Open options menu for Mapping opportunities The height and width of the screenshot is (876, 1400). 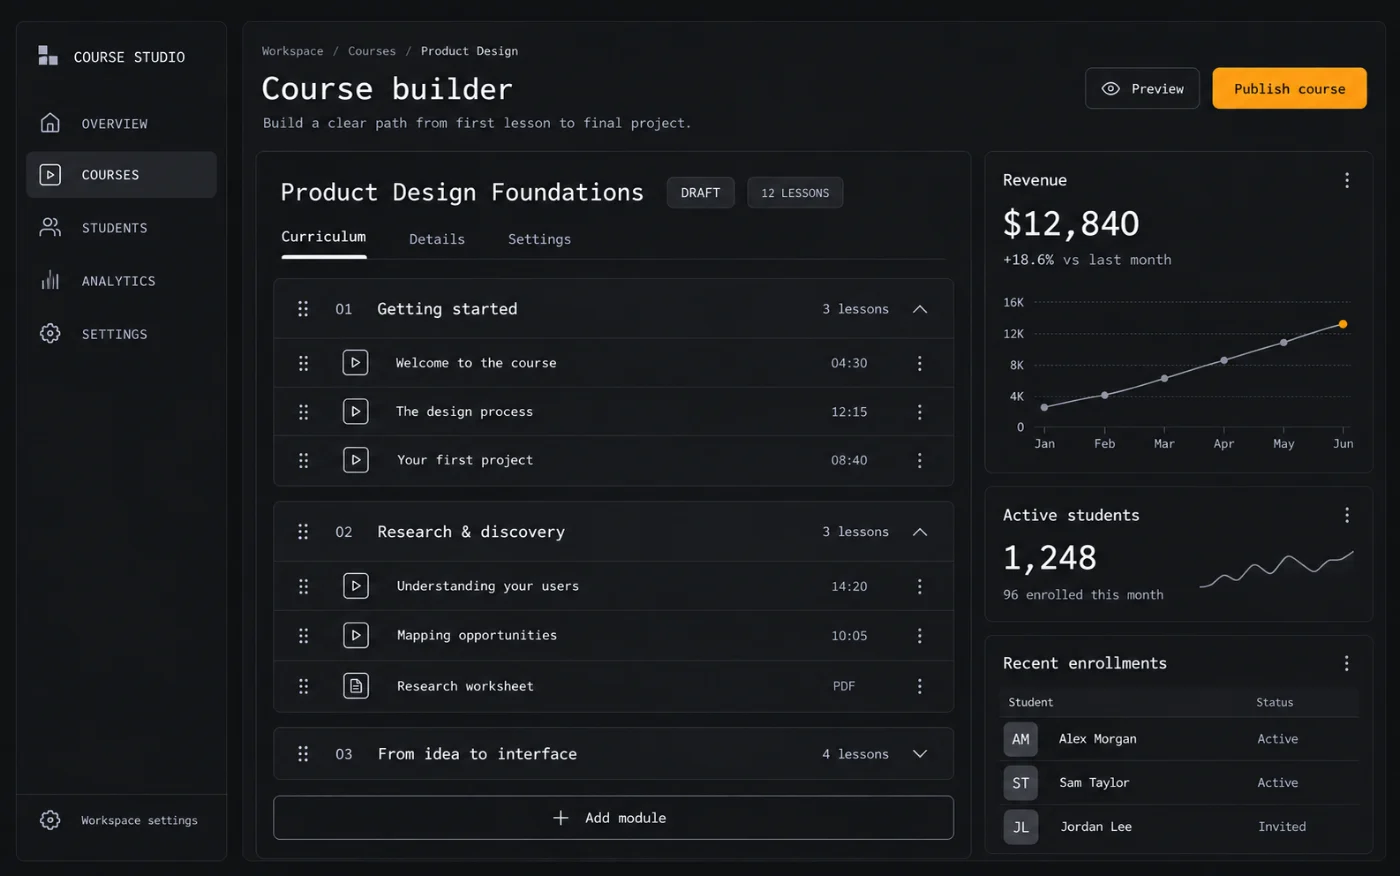pyautogui.click(x=920, y=635)
